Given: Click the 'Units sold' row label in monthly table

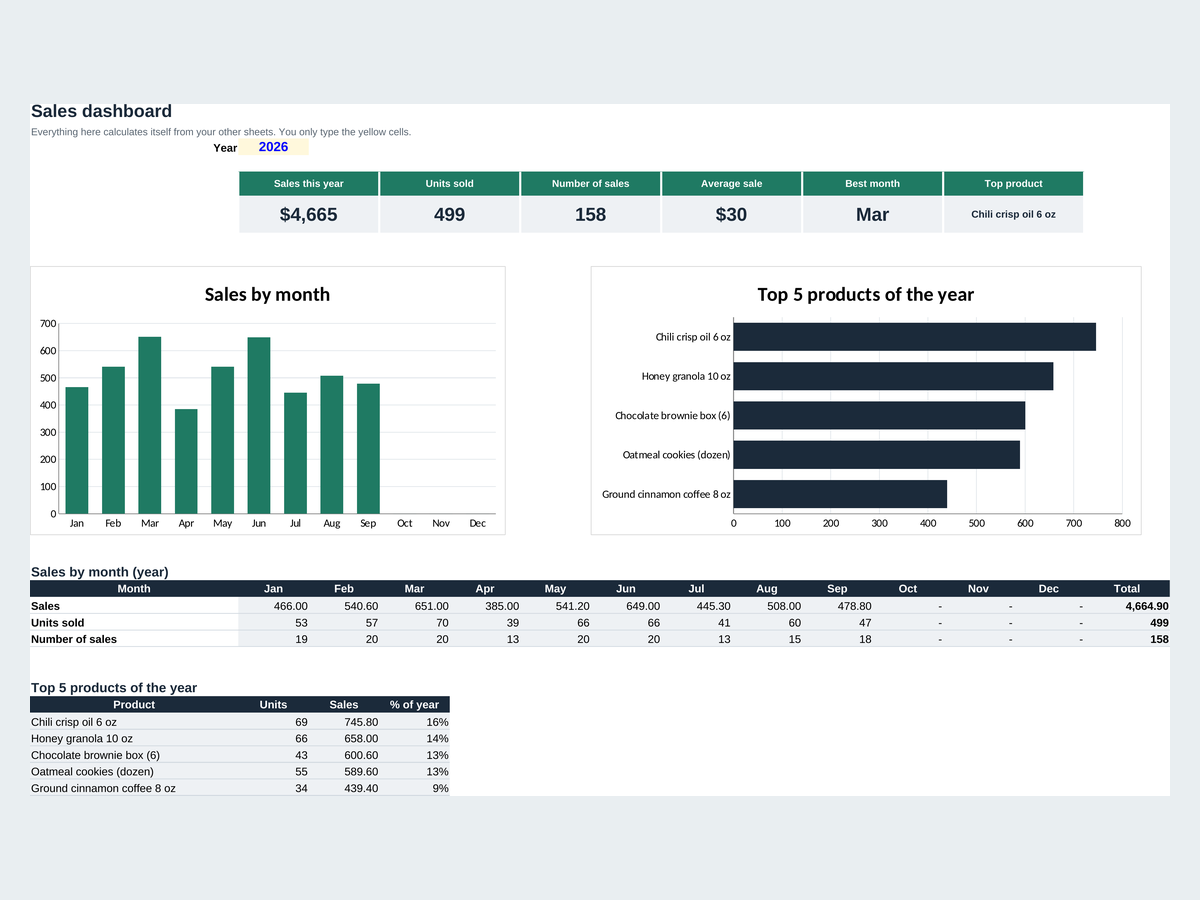Looking at the screenshot, I should click(134, 623).
